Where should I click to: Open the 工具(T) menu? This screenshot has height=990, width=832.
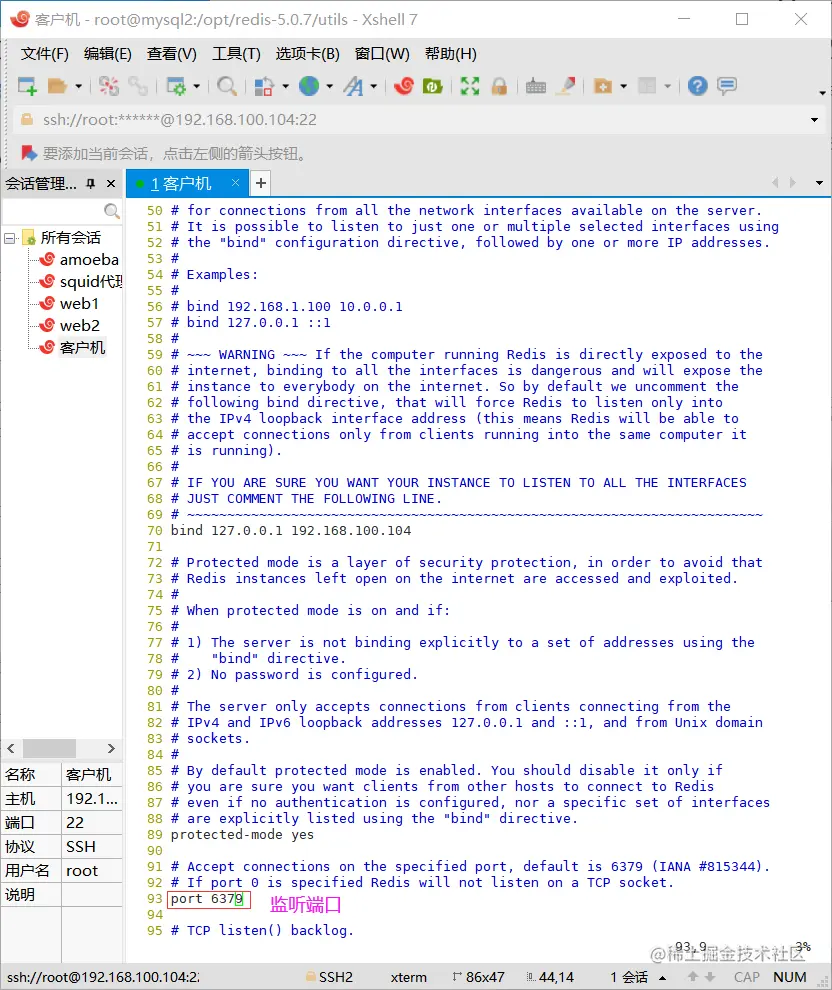[236, 54]
